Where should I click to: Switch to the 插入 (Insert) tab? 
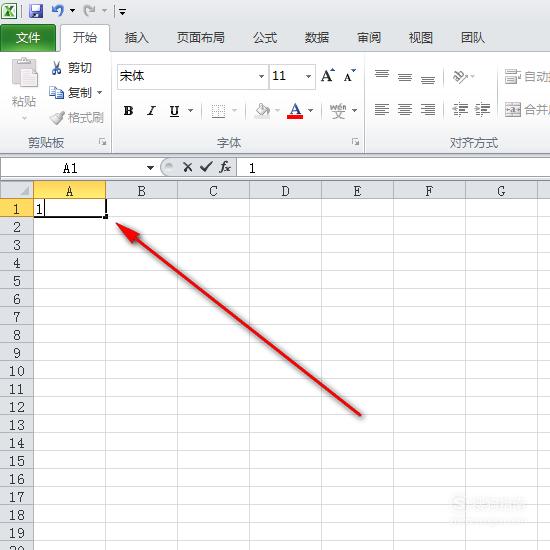pos(136,38)
